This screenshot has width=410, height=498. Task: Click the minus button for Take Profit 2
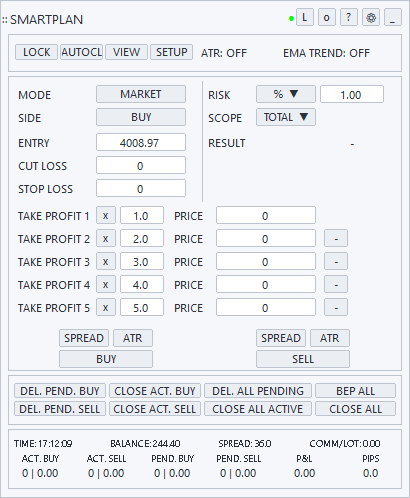(x=336, y=238)
